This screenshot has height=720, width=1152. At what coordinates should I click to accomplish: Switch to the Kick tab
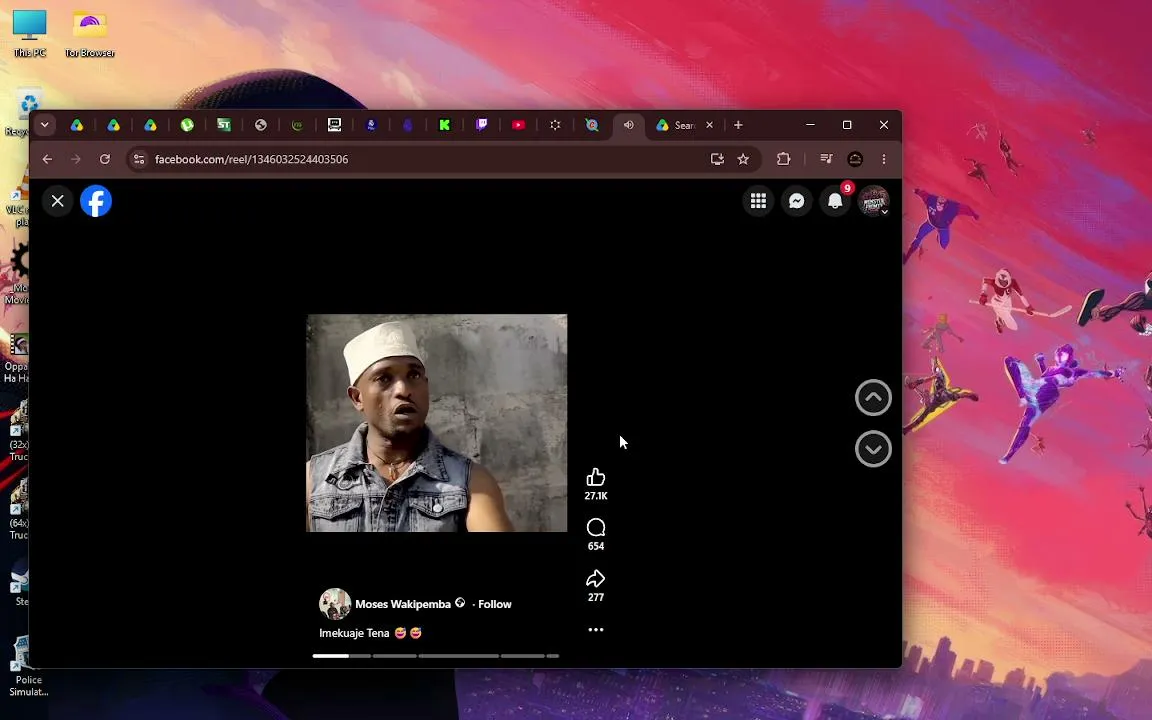click(x=444, y=125)
